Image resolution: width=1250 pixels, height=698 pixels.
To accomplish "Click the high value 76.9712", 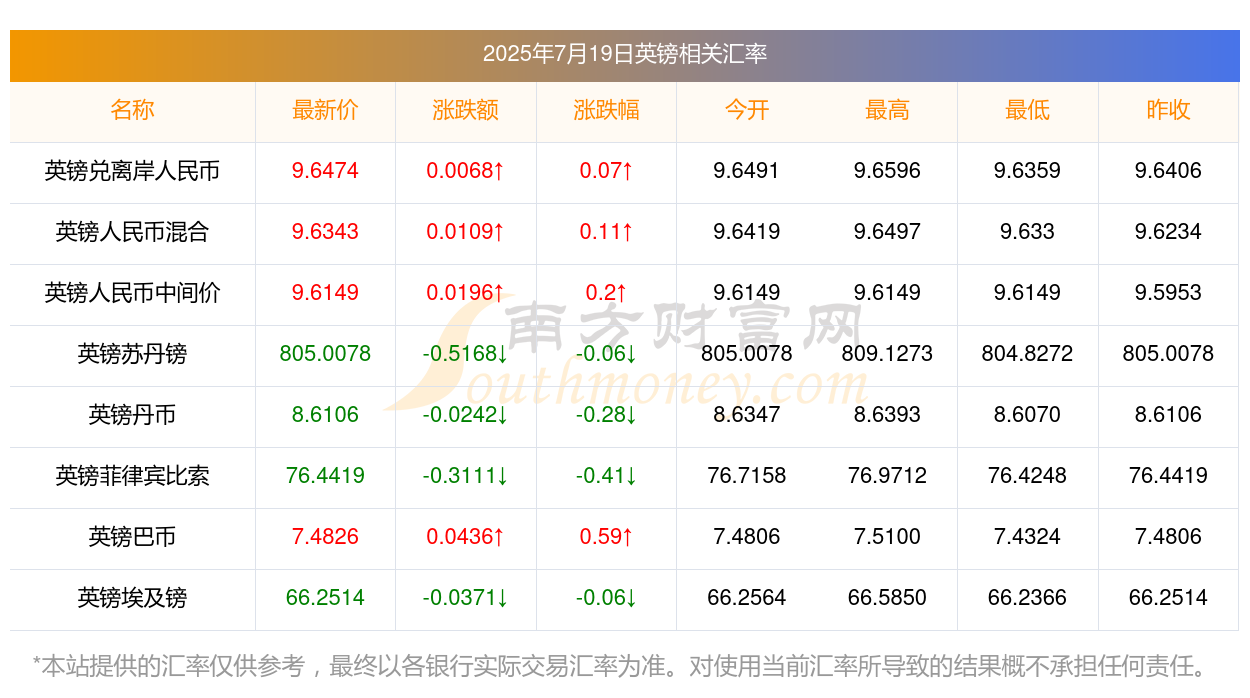I will [x=887, y=476].
